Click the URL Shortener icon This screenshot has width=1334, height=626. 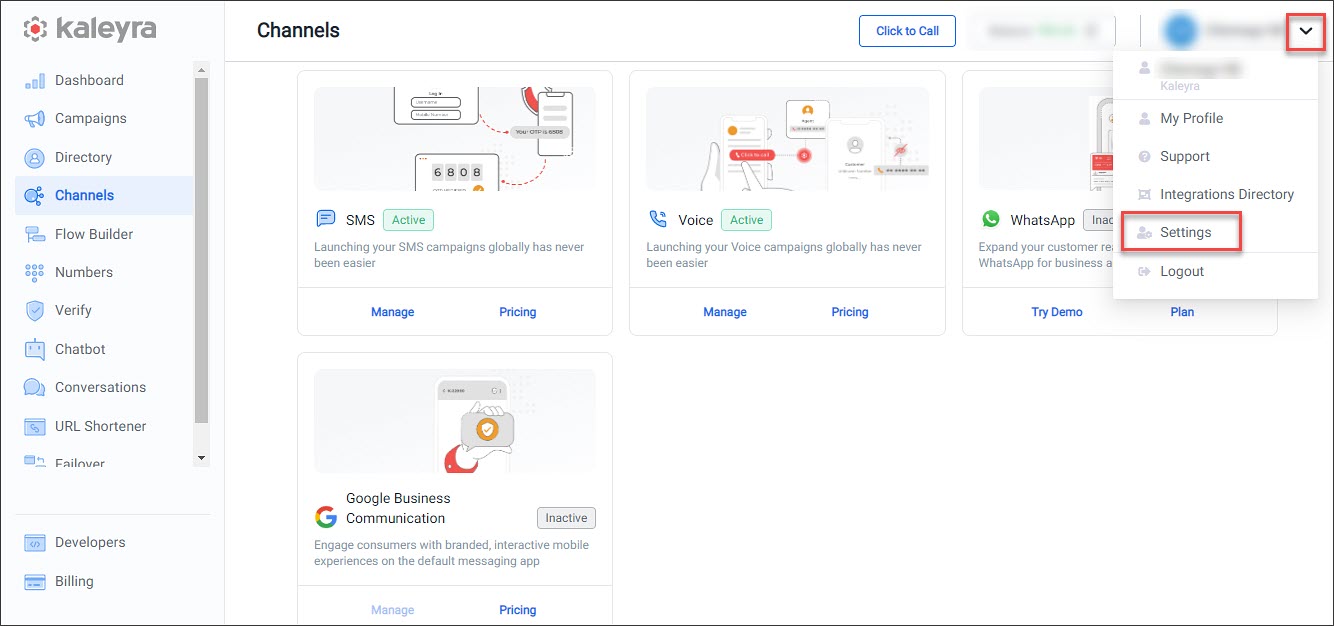35,426
